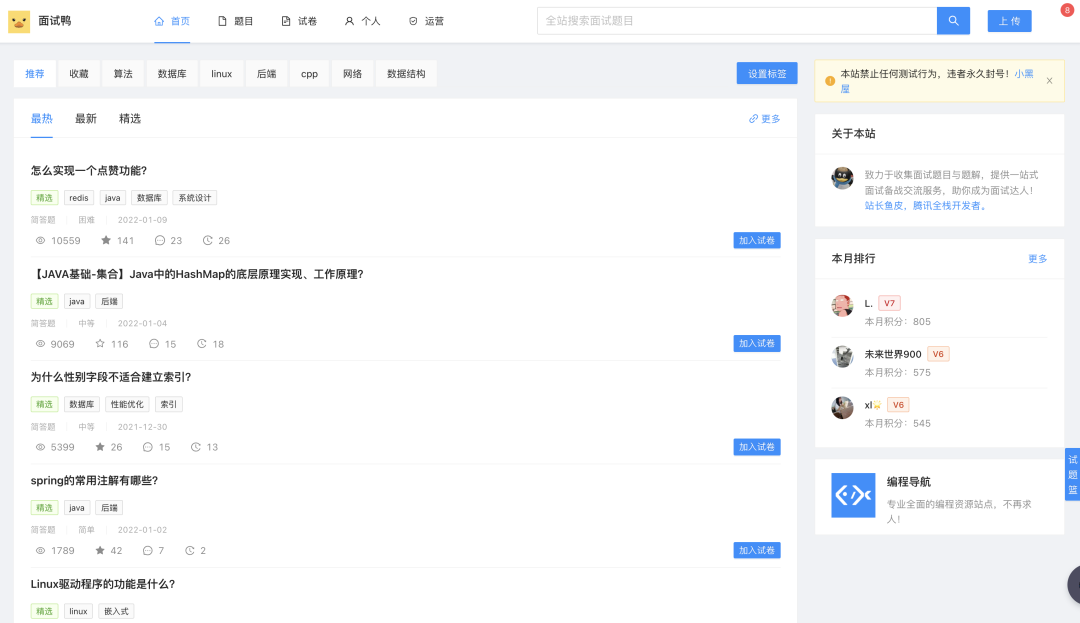Dismiss the warning banner with X
Image resolution: width=1080 pixels, height=623 pixels.
[x=1049, y=81]
